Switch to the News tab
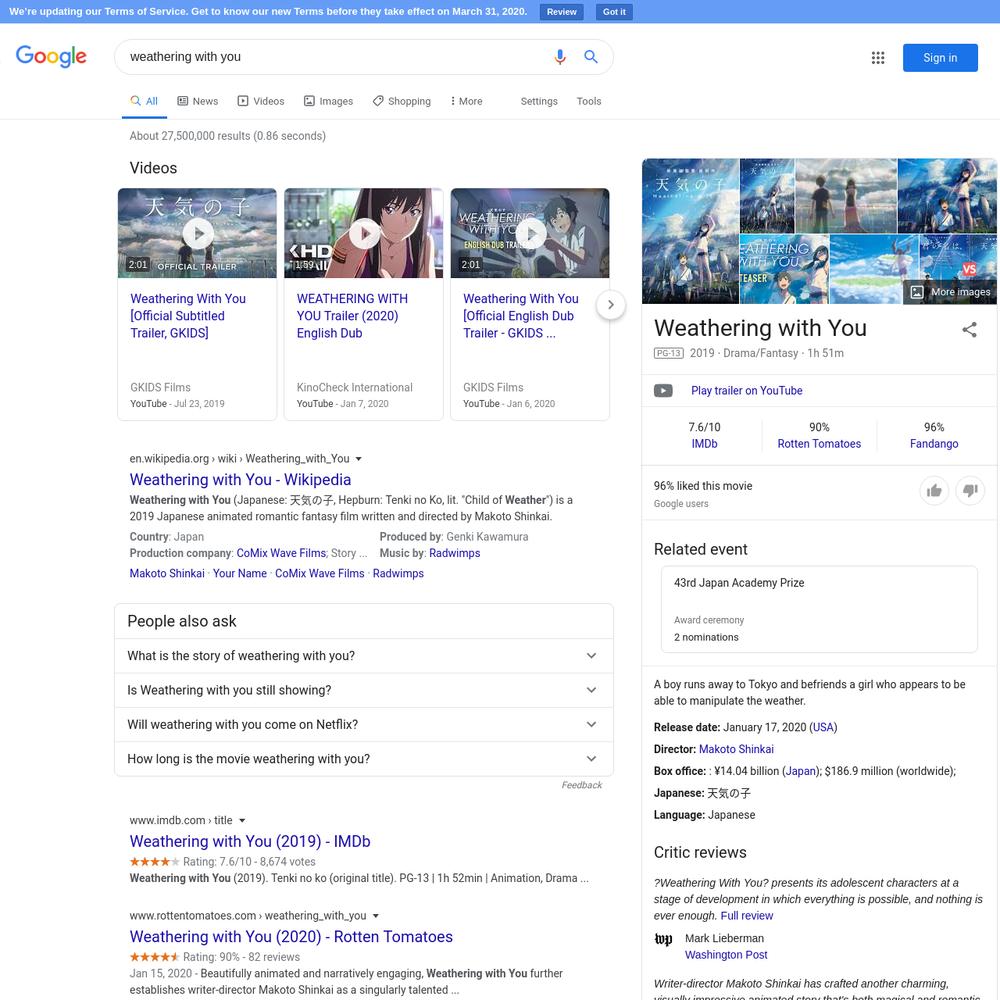Screen dimensions: 1000x1000 click(x=198, y=101)
